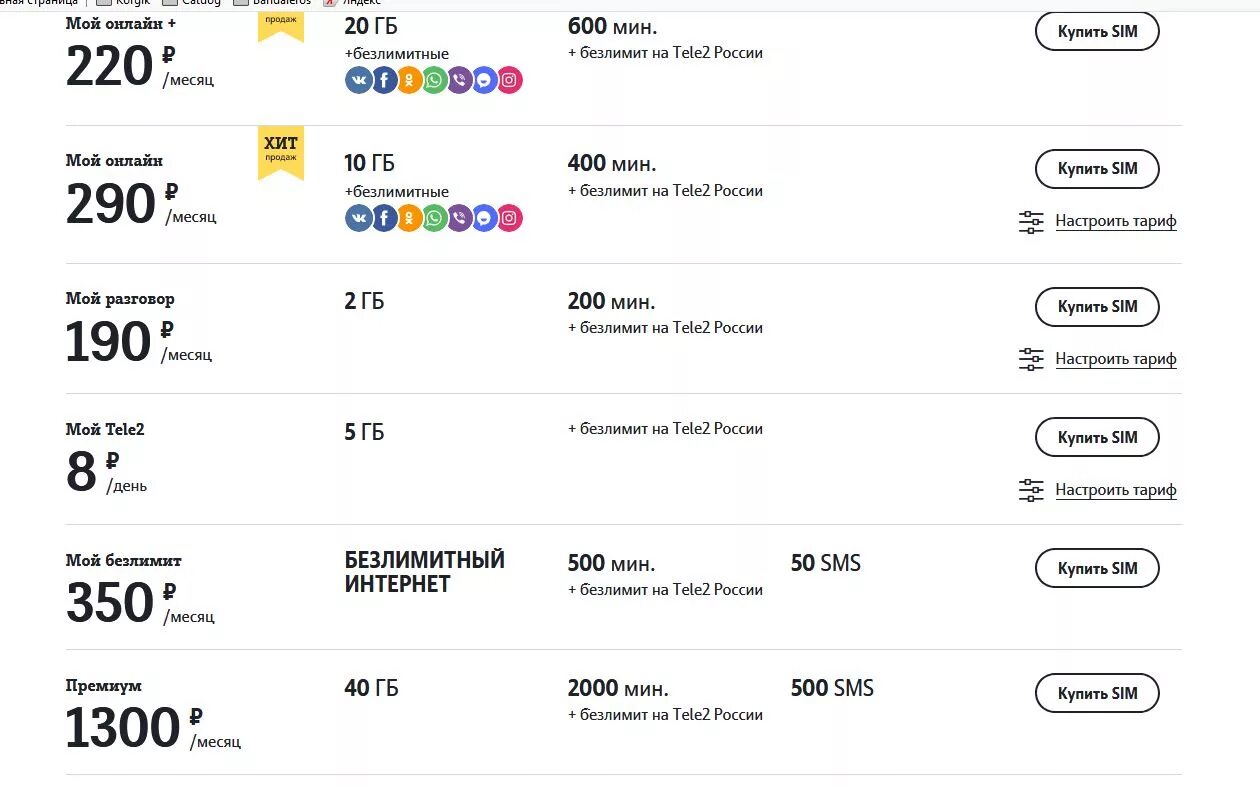Buy a SIM for the 220 ₽ plan
1260x788 pixels.
coord(1097,31)
